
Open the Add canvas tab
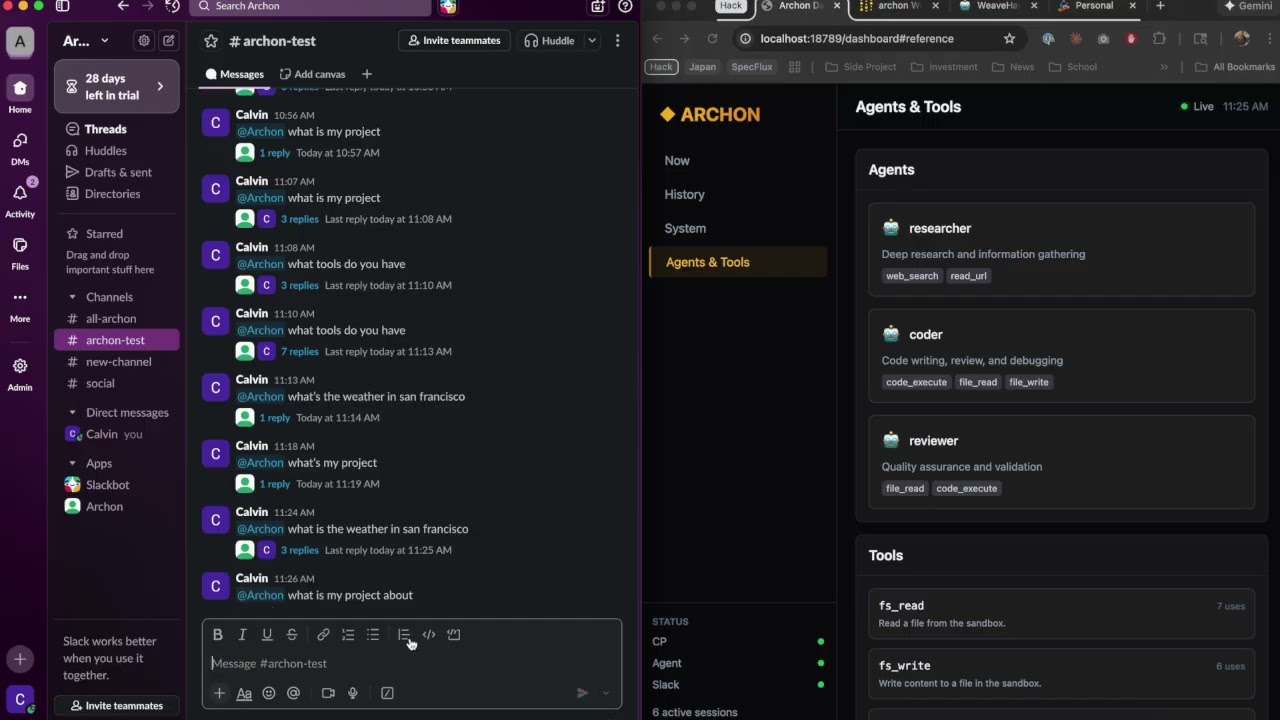coord(312,74)
